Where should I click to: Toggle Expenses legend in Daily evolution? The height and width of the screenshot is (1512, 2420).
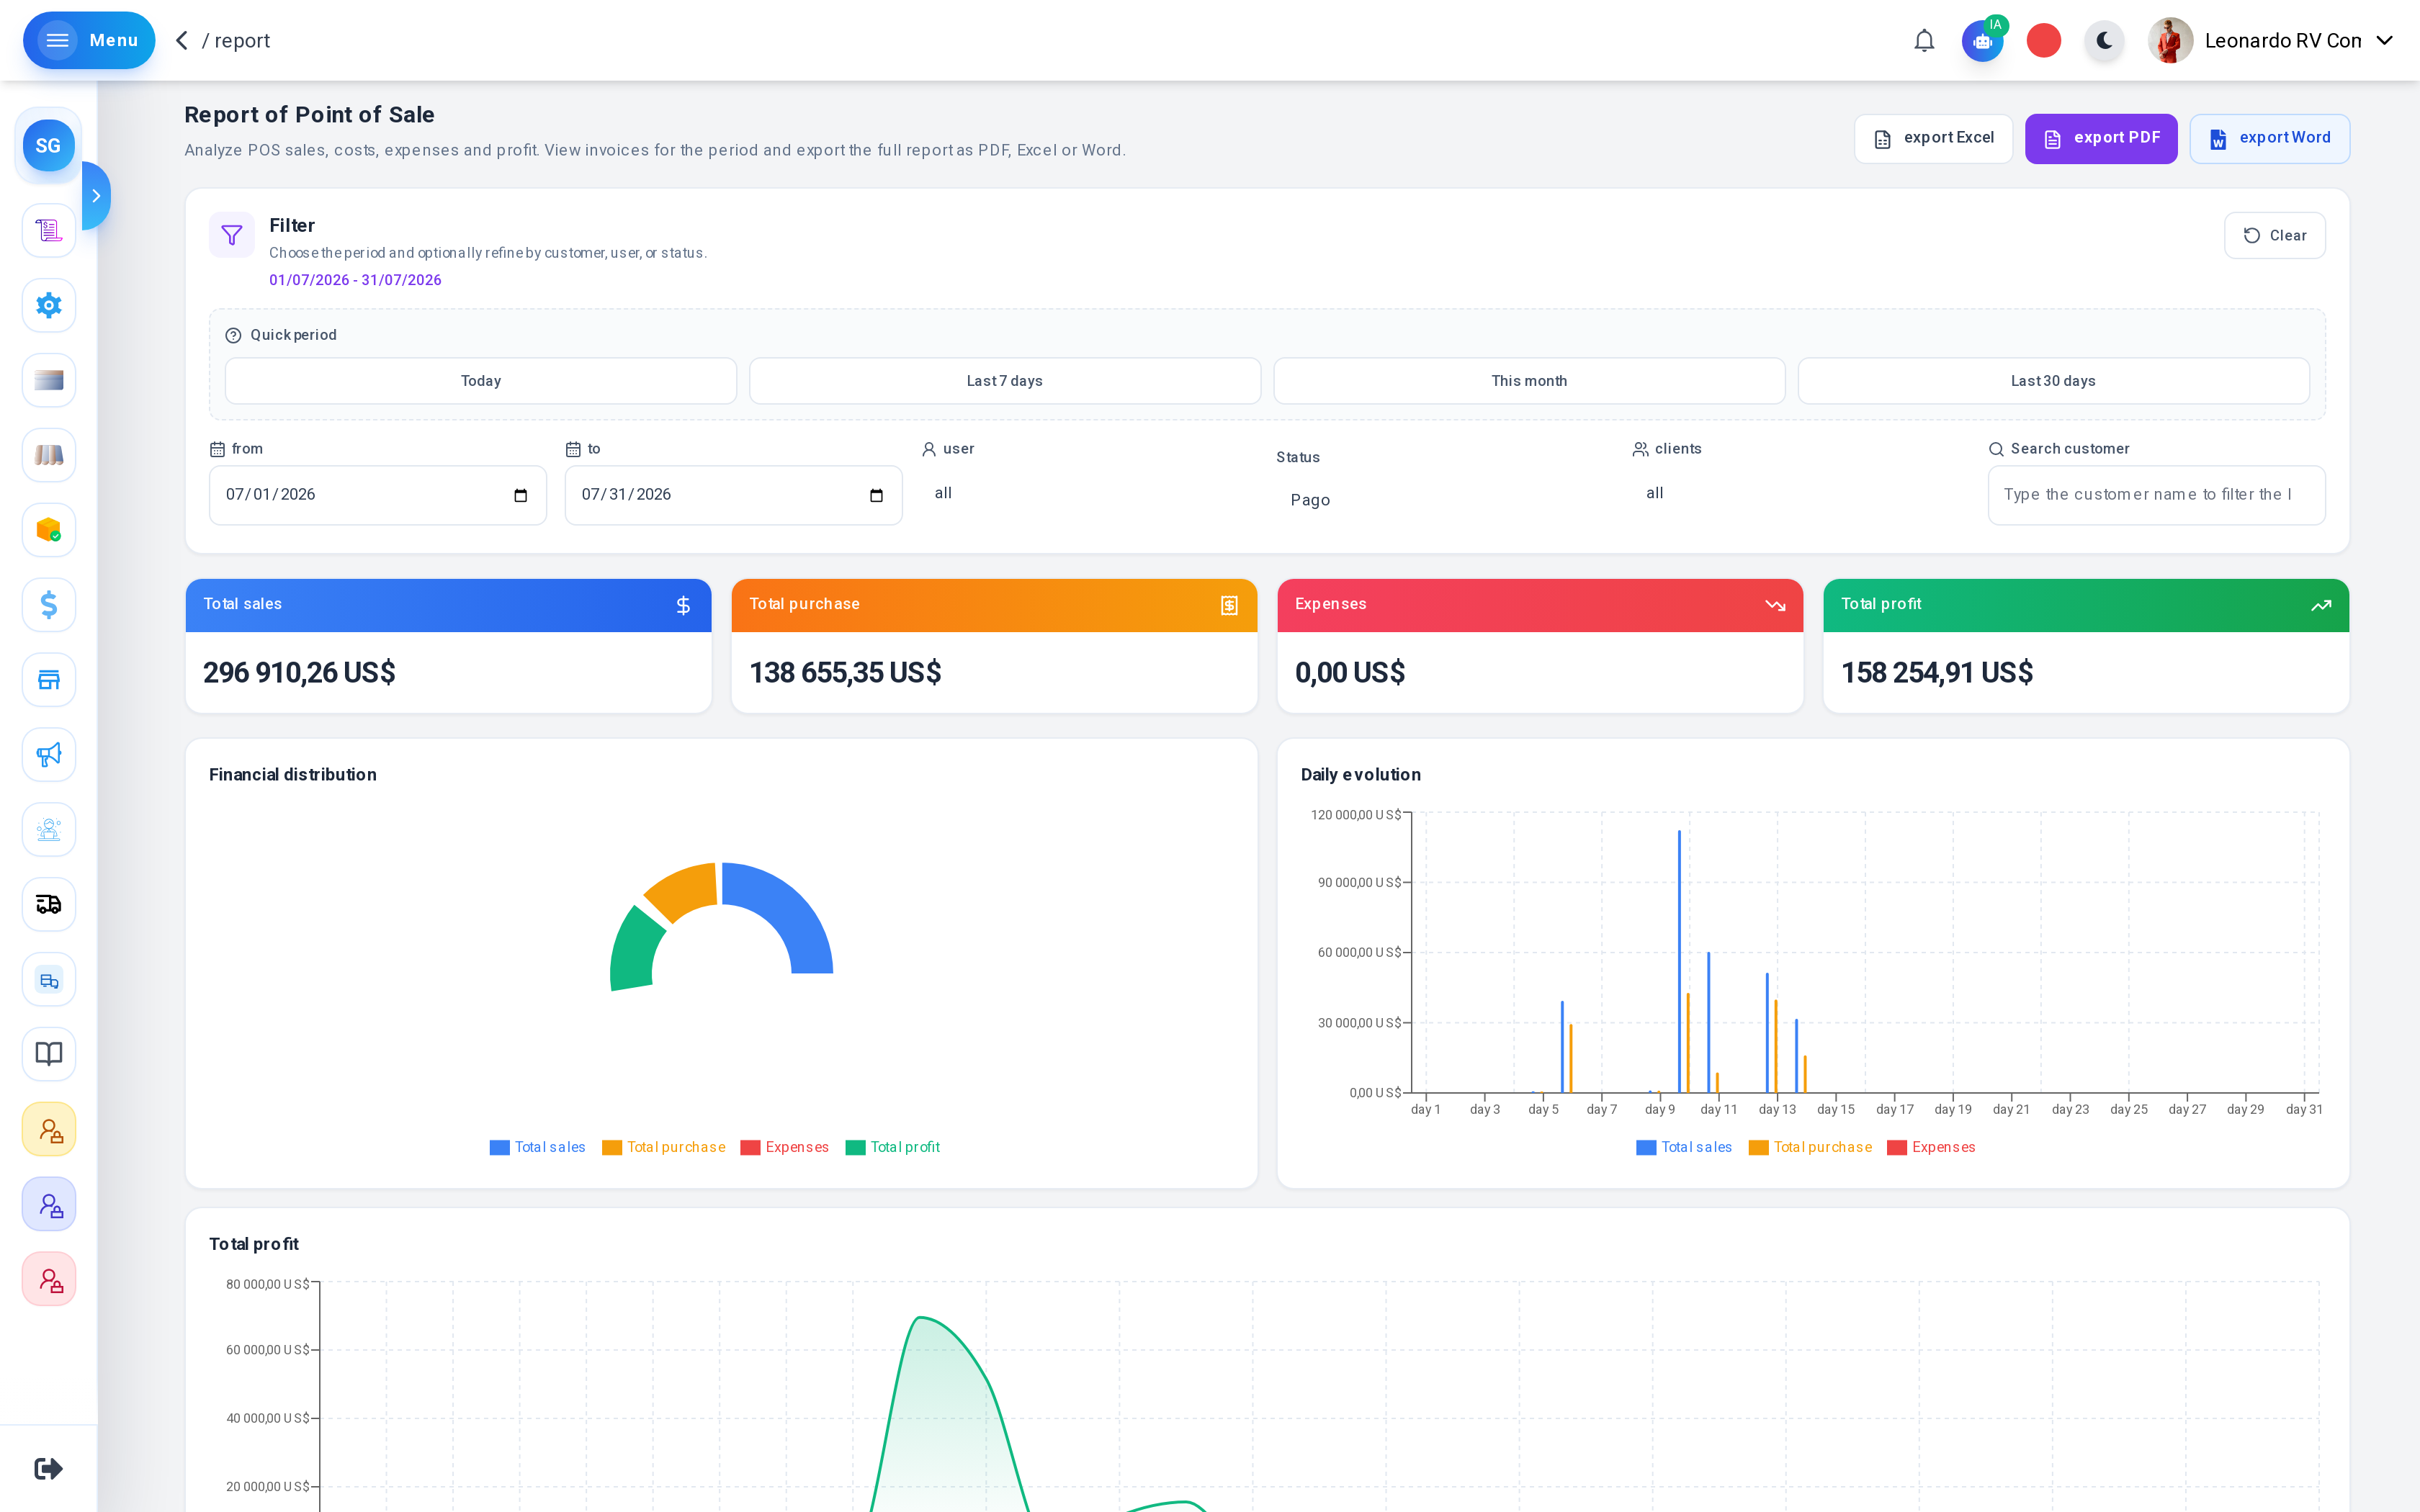coord(1932,1147)
